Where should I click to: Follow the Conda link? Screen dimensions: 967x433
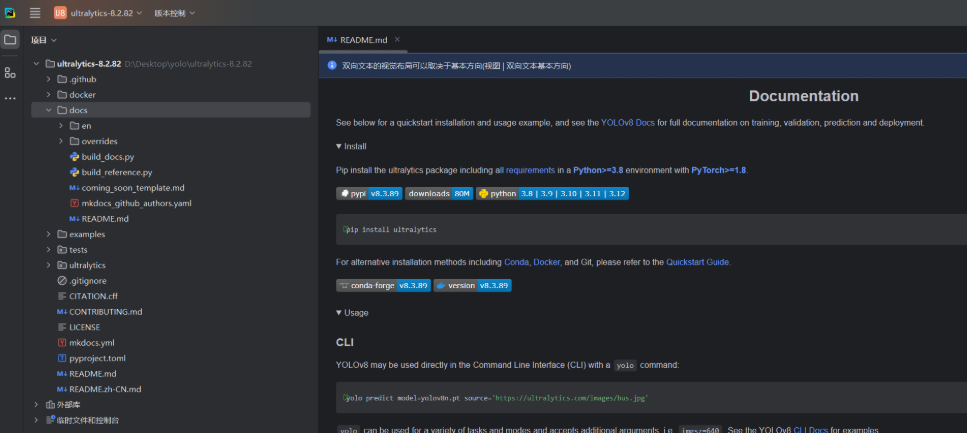(516, 262)
